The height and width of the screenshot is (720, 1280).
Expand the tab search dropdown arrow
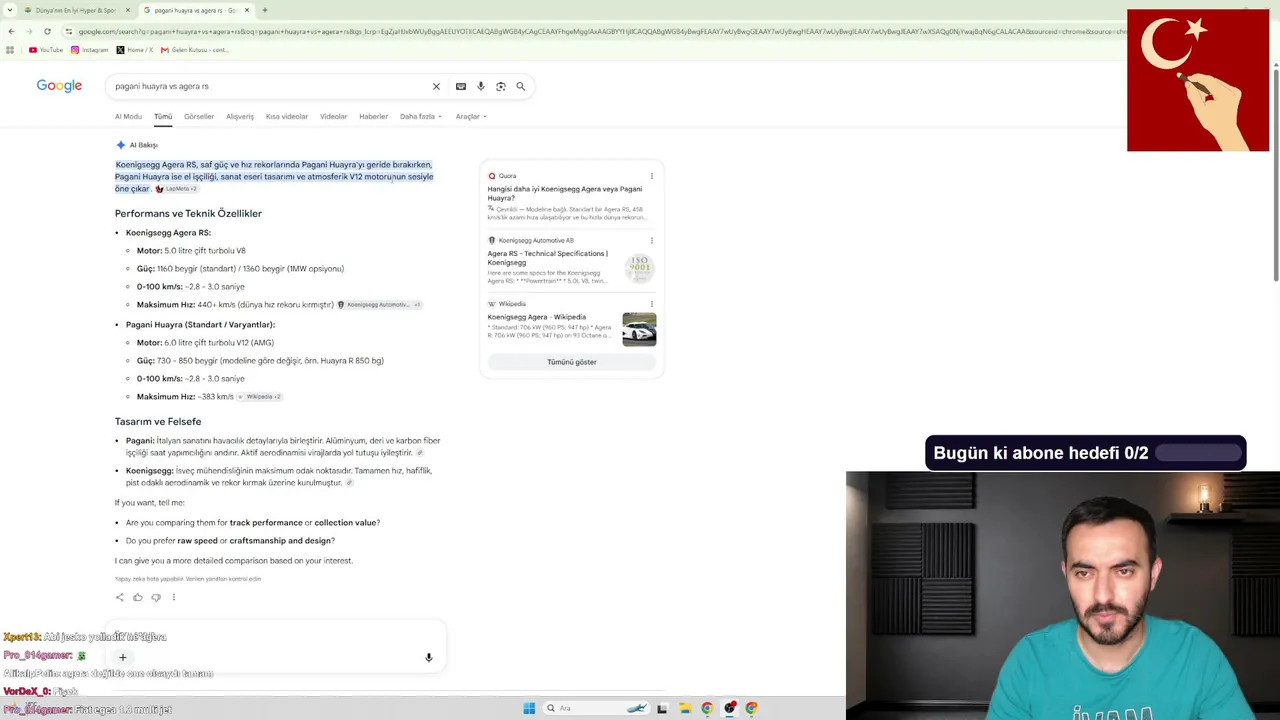pos(11,10)
